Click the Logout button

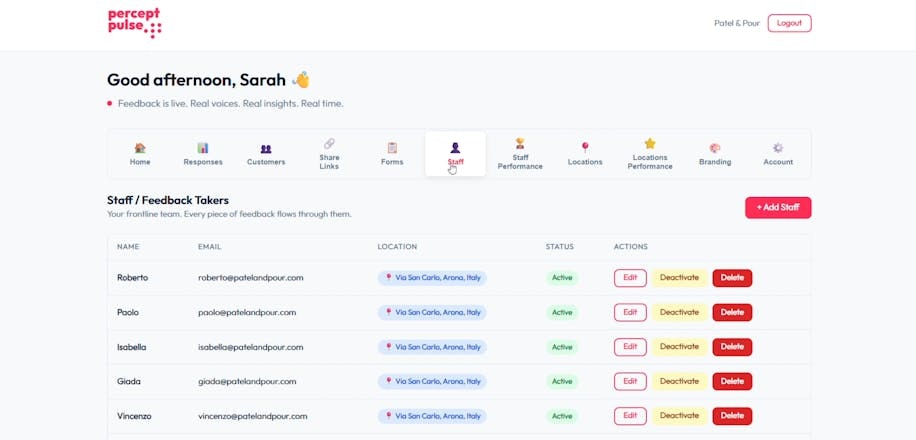(789, 23)
